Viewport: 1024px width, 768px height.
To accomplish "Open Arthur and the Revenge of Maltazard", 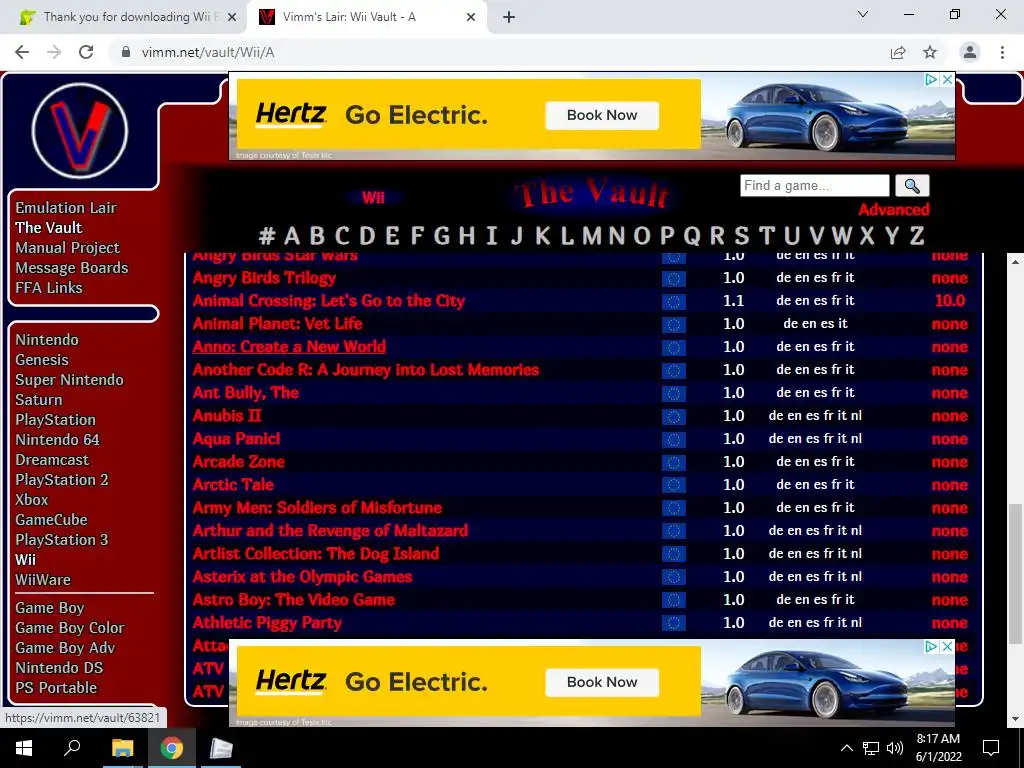I will click(x=330, y=530).
